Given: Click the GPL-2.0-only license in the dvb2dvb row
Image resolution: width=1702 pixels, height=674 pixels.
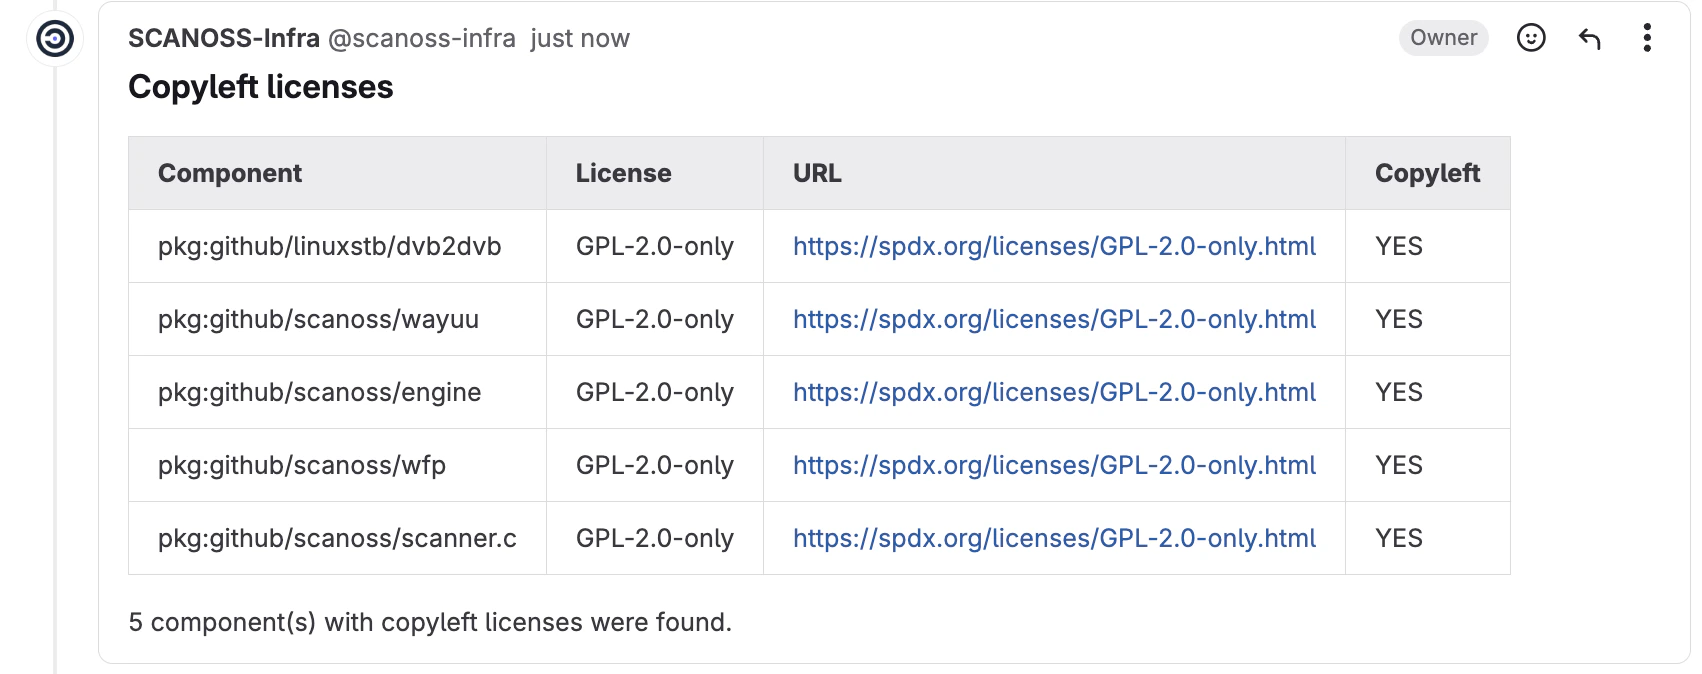Looking at the screenshot, I should pyautogui.click(x=655, y=246).
